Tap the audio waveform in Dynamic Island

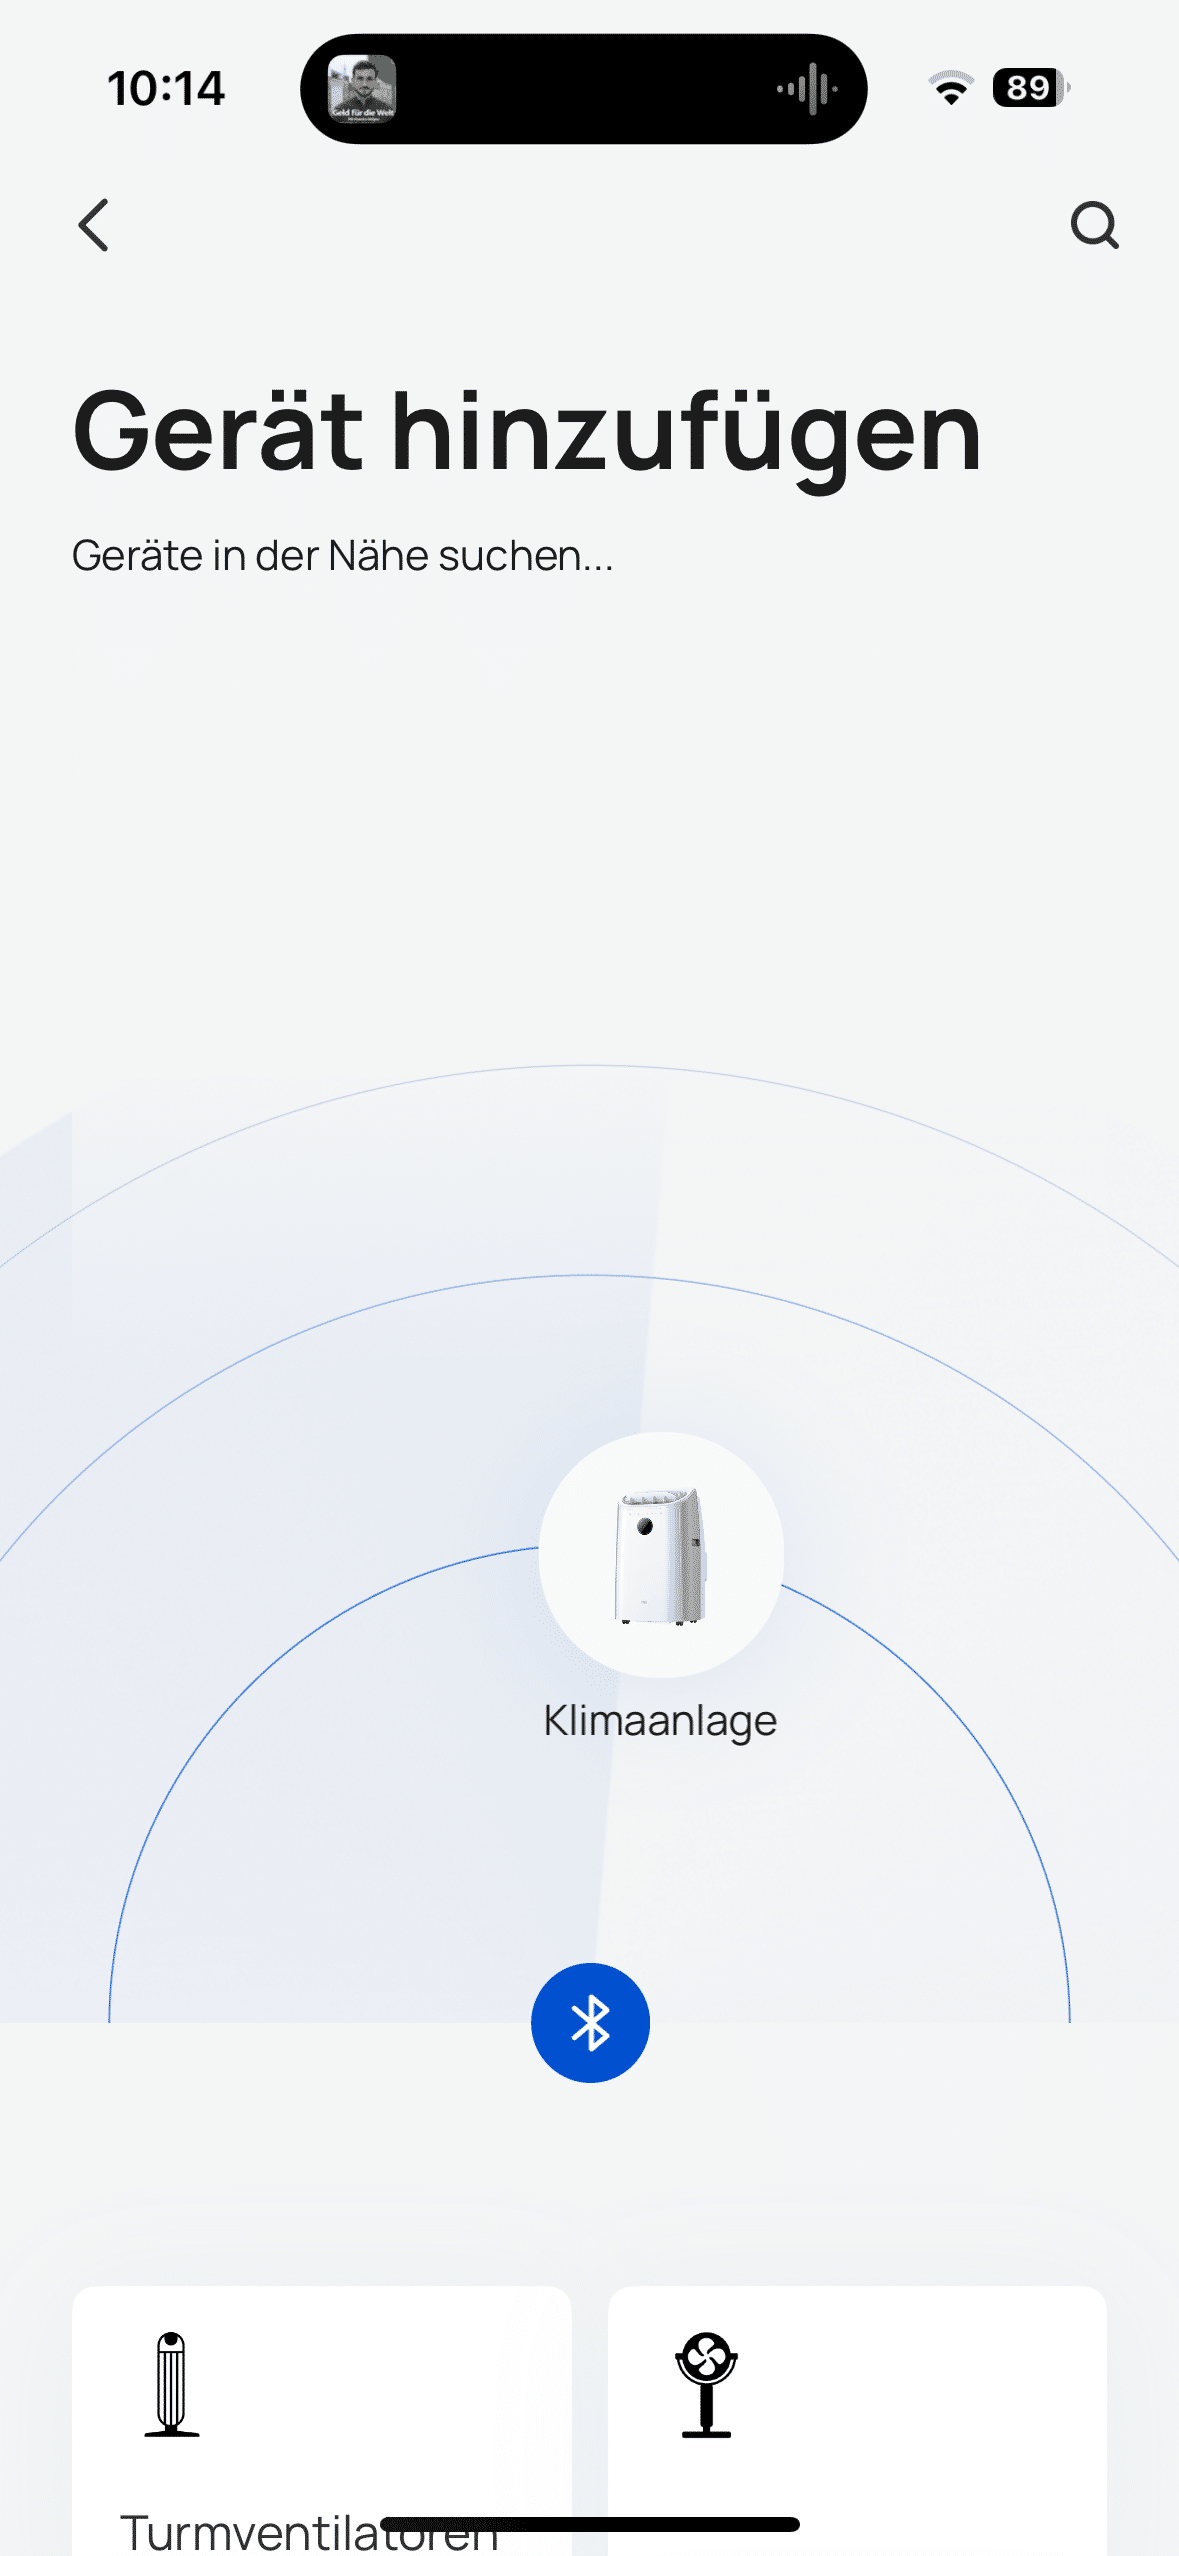(808, 89)
